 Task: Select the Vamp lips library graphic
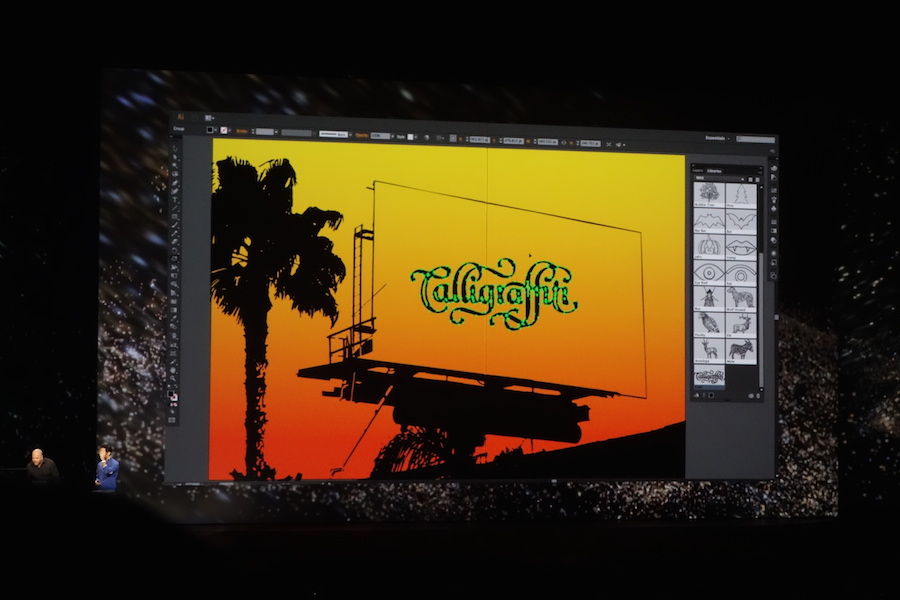[740, 245]
